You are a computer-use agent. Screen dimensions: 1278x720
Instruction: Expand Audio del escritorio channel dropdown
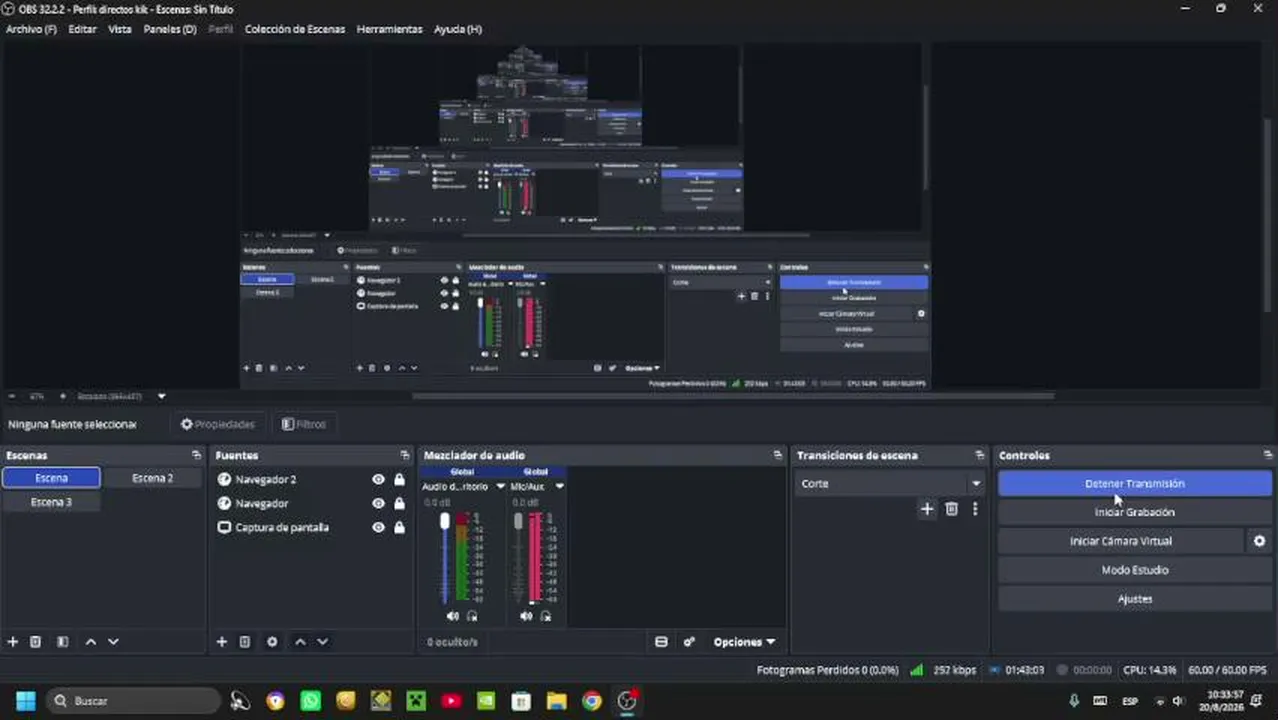tap(500, 487)
